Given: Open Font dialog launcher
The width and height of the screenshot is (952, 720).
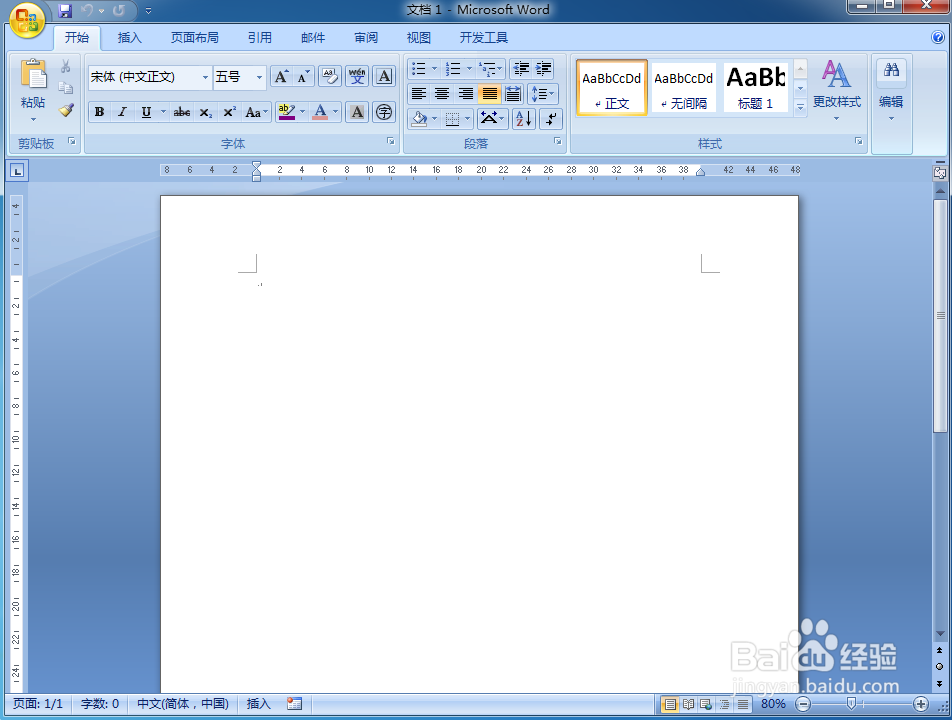Looking at the screenshot, I should point(390,141).
